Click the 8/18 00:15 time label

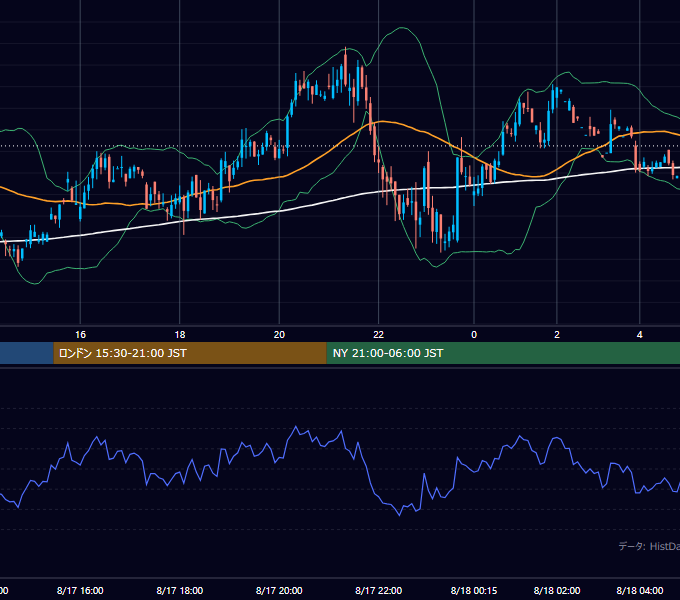coord(474,590)
